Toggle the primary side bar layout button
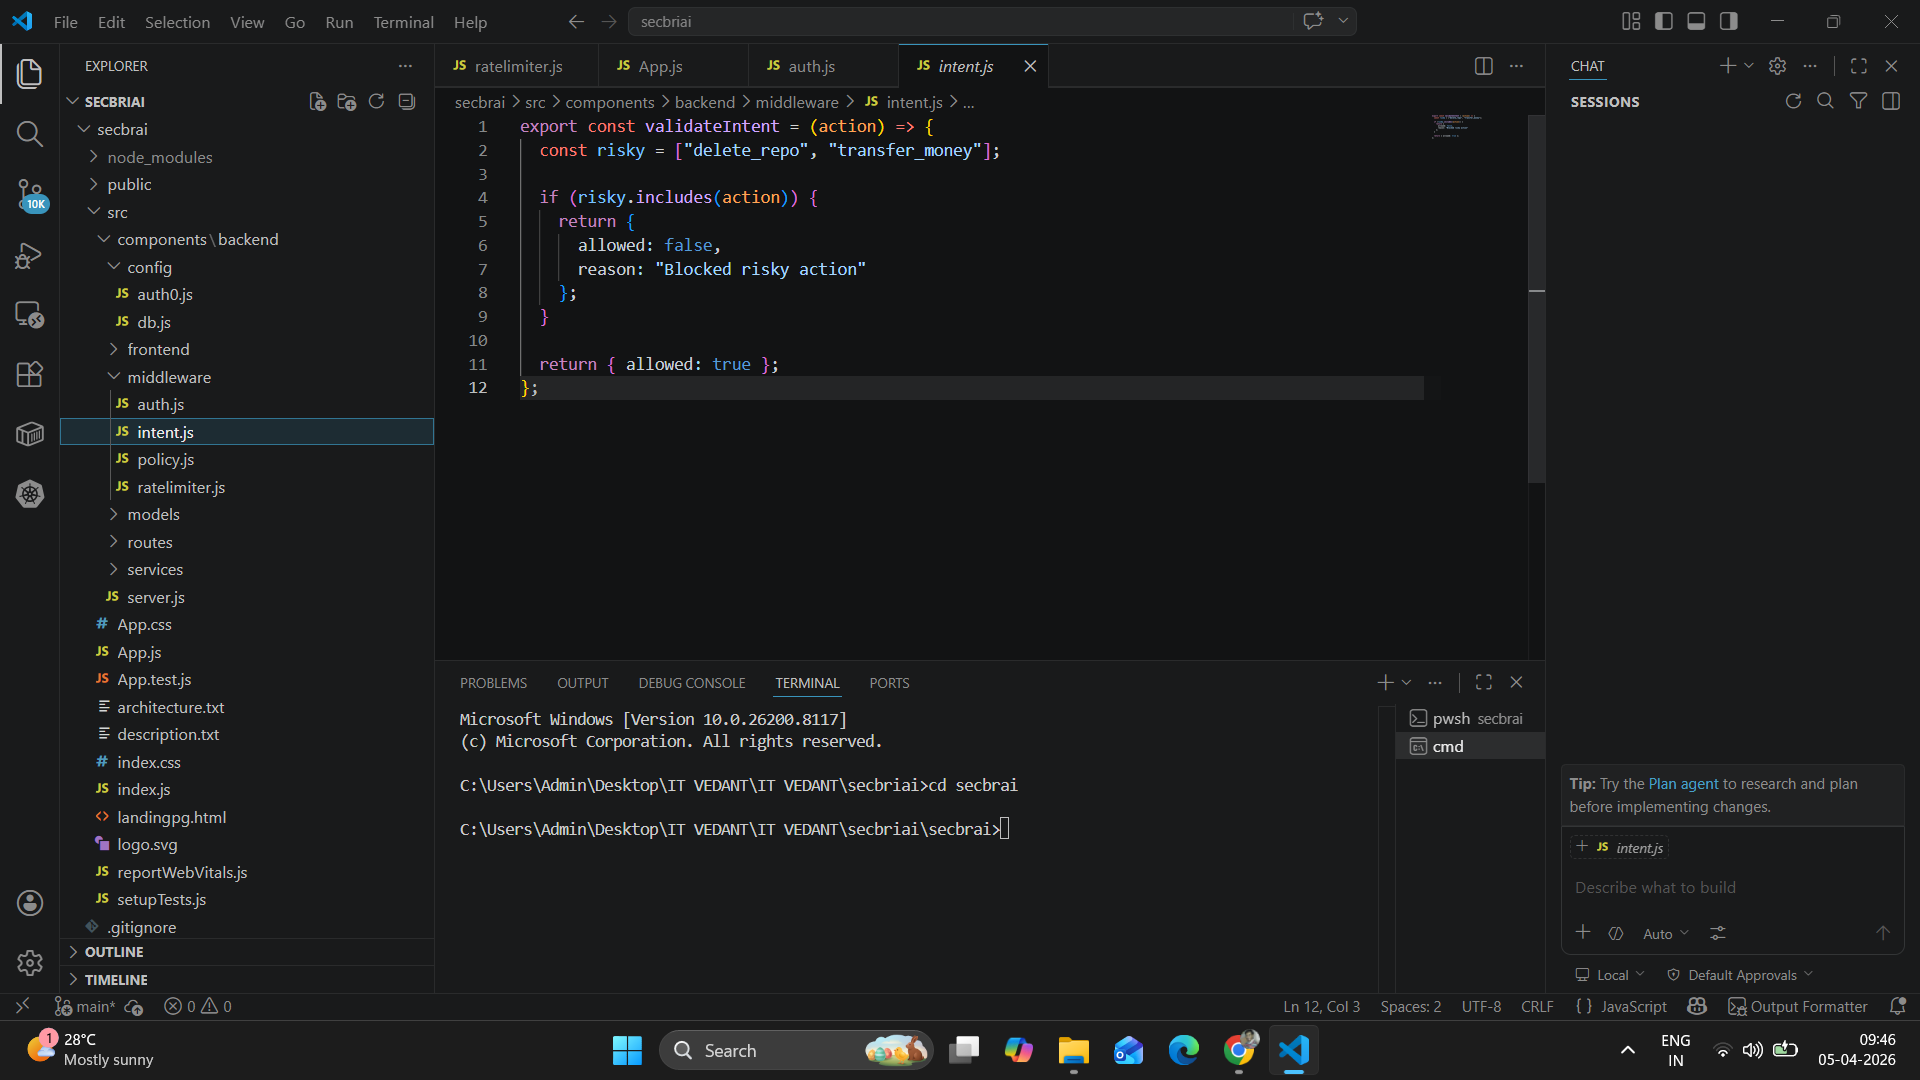 pos(1664,21)
